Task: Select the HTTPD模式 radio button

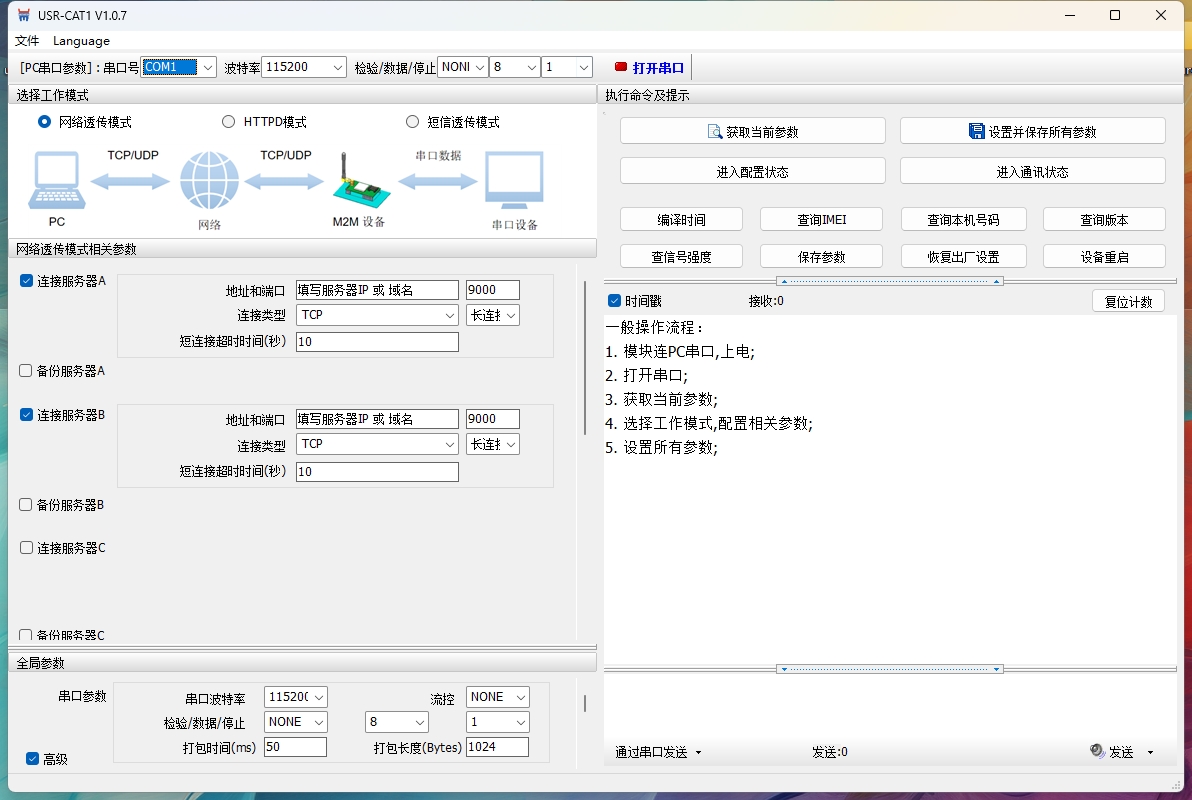Action: [228, 122]
